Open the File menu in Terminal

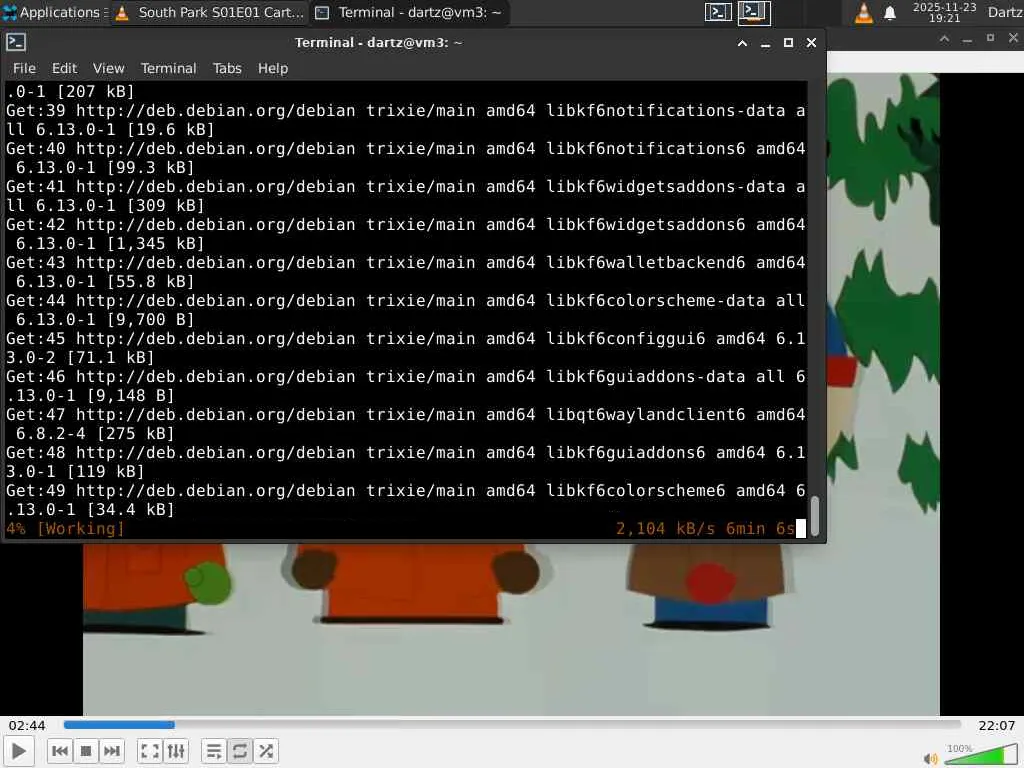[x=24, y=68]
